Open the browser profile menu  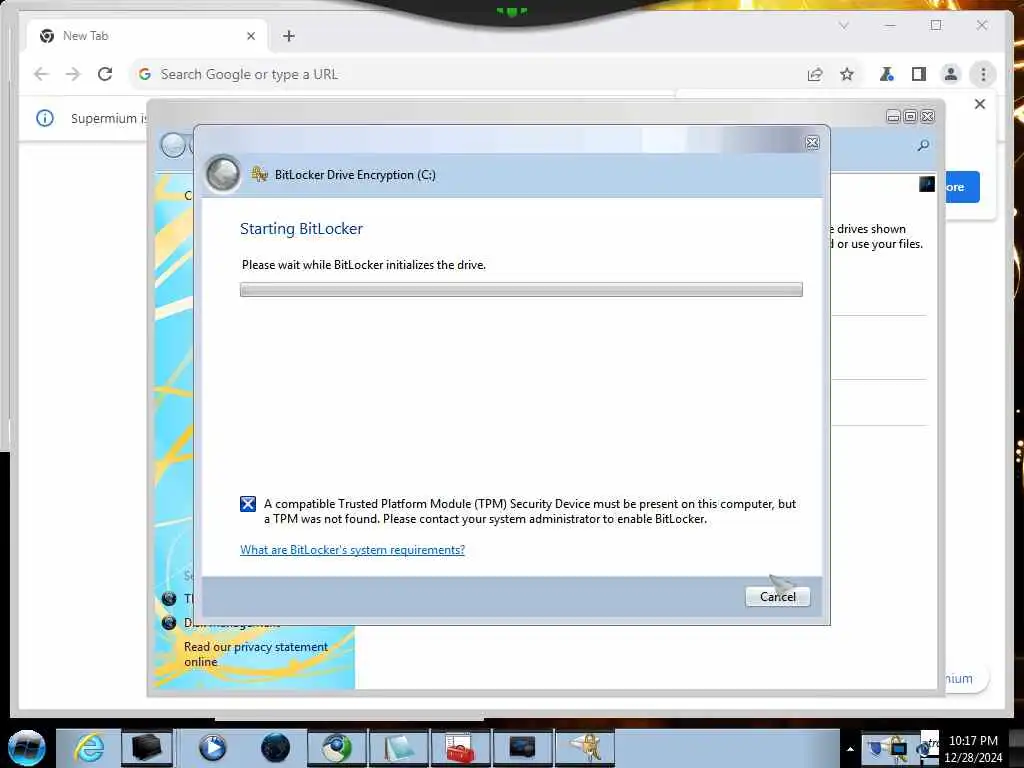(x=951, y=74)
